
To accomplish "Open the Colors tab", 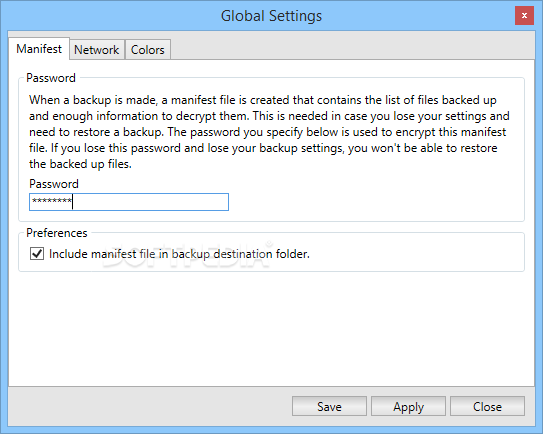I will (x=148, y=50).
